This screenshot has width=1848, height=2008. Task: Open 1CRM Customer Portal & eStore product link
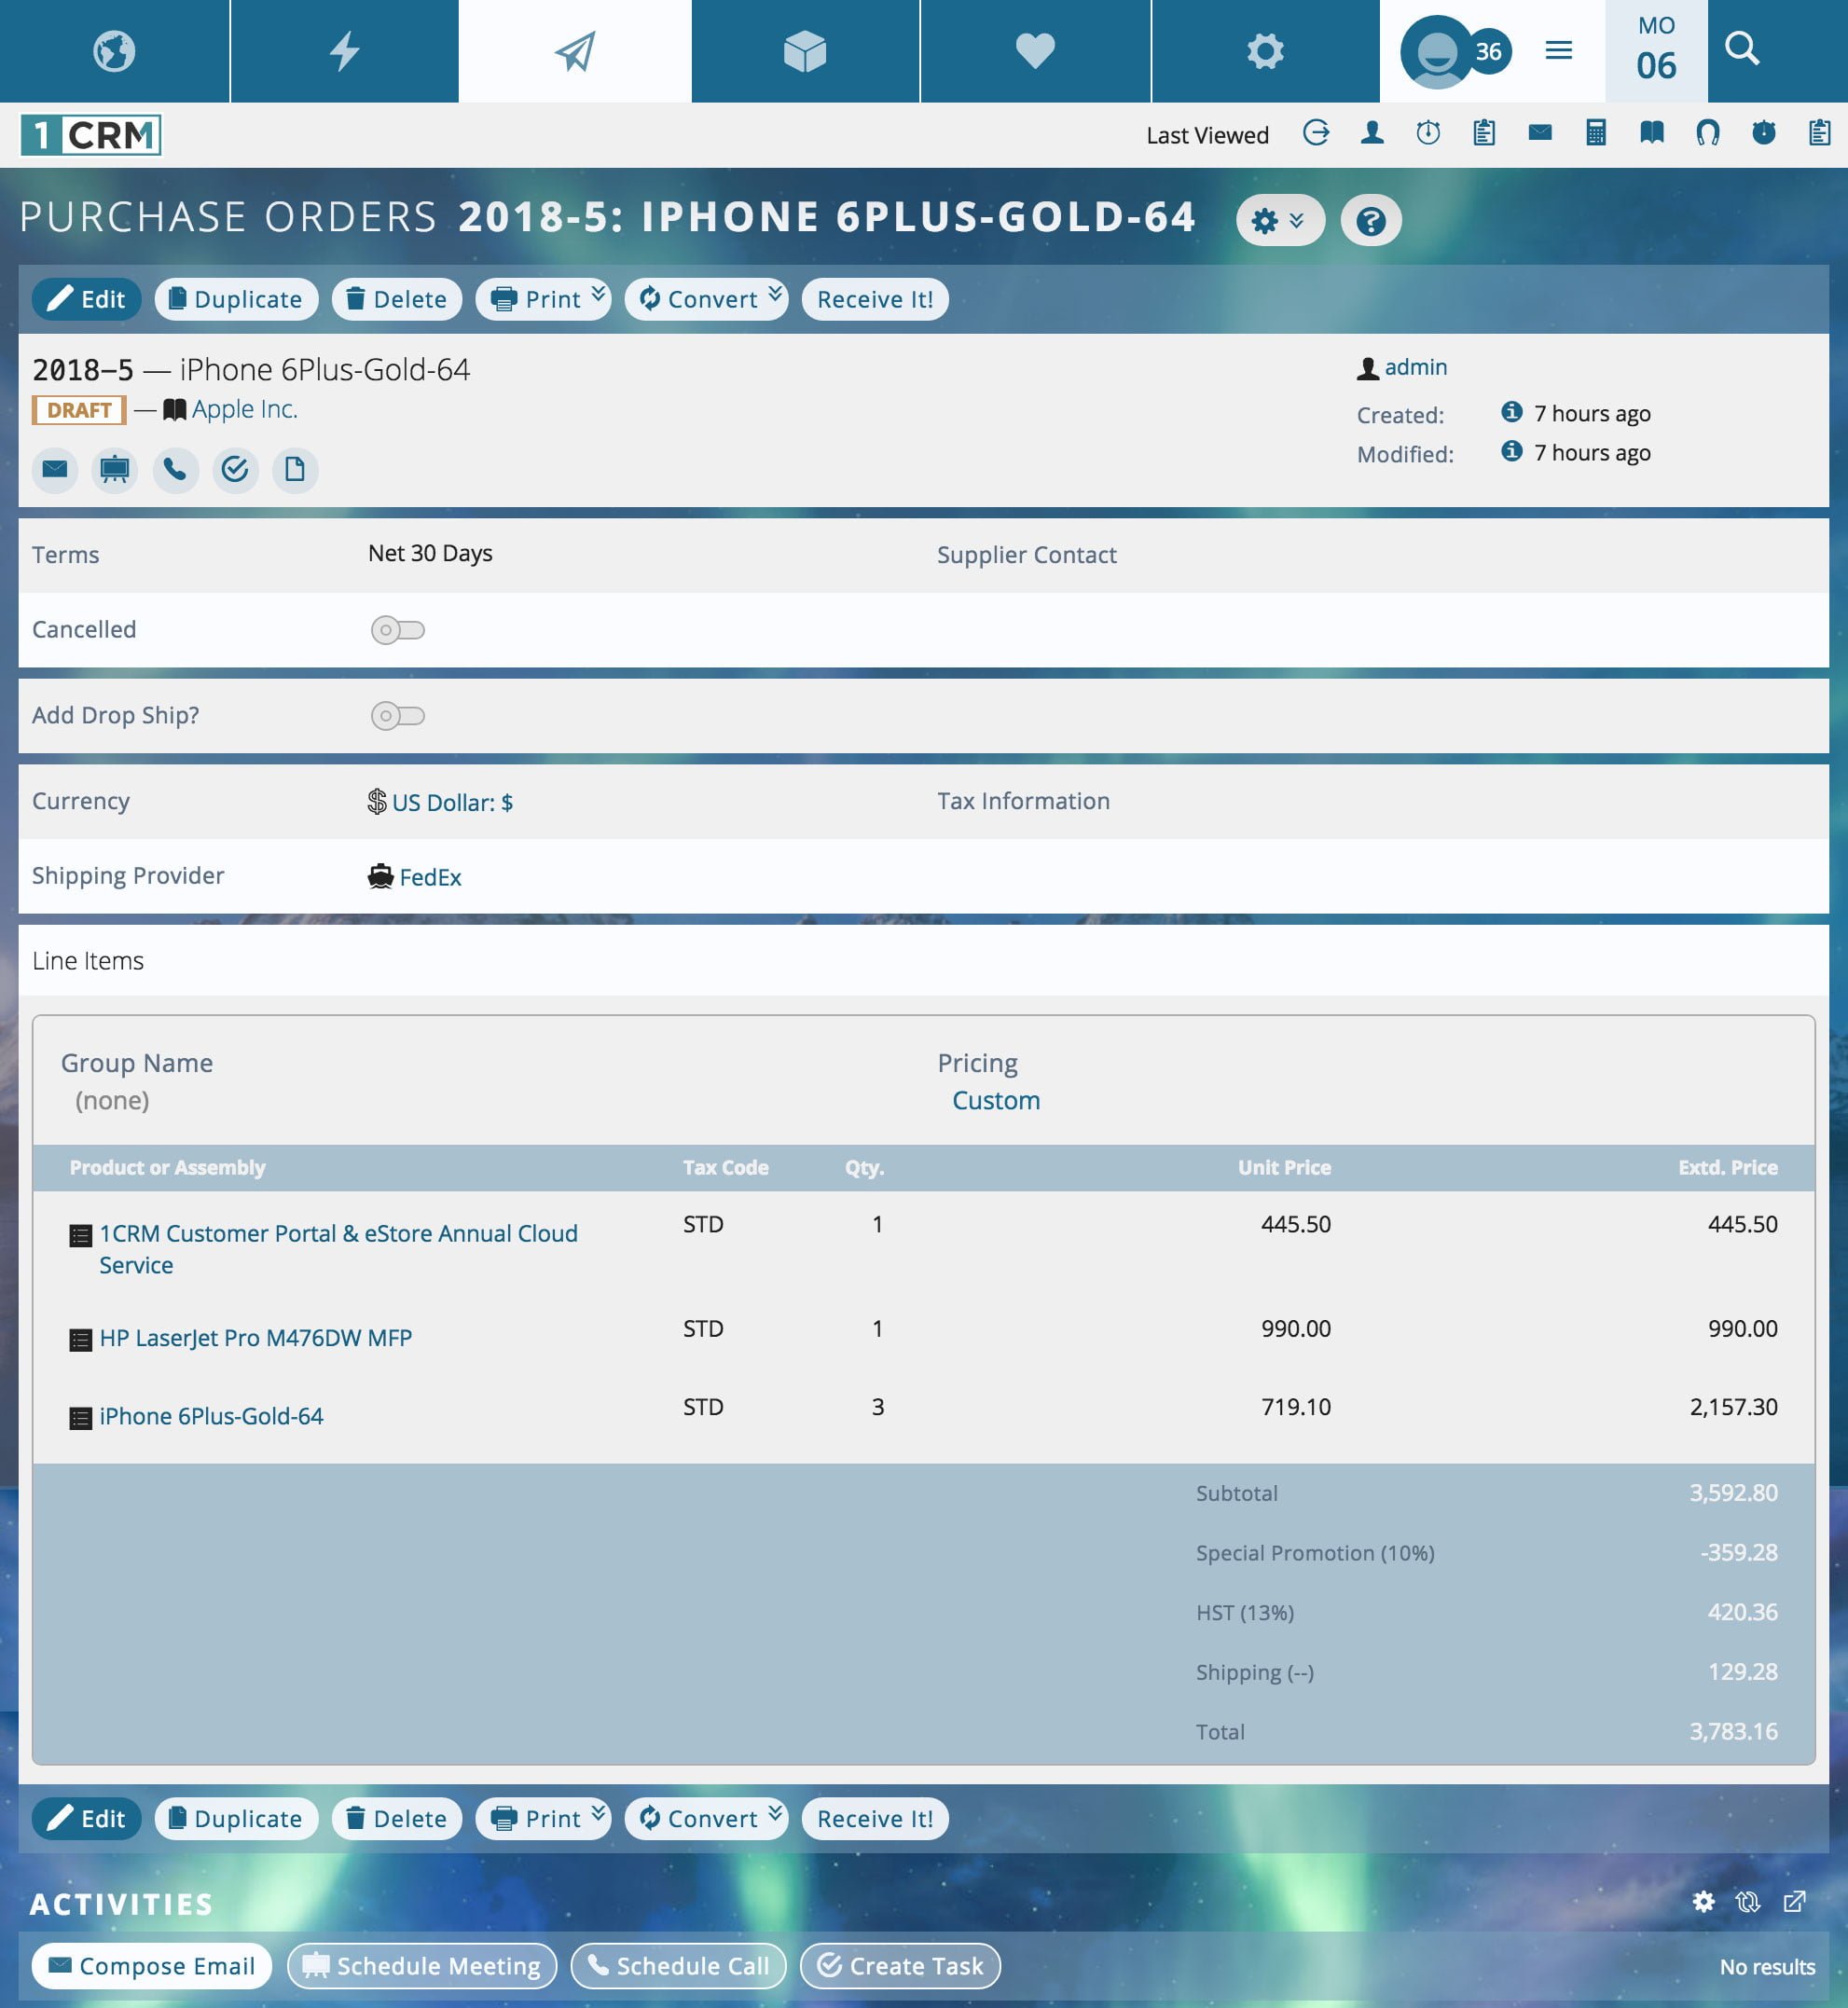click(338, 1249)
